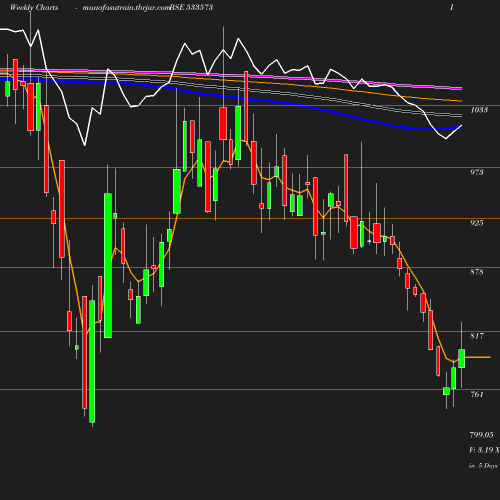Click the "BSE 533573" symbol label
The image size is (500, 500).
pos(192,7)
